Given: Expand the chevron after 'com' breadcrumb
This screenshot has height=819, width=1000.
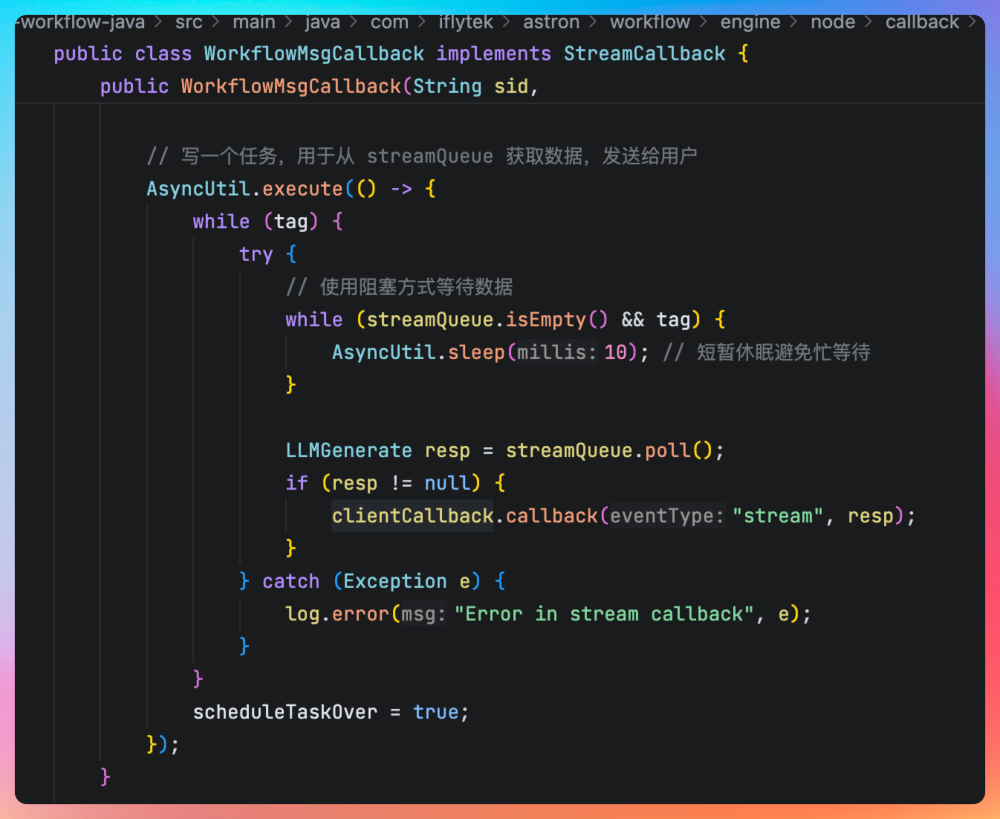Looking at the screenshot, I should tap(424, 22).
